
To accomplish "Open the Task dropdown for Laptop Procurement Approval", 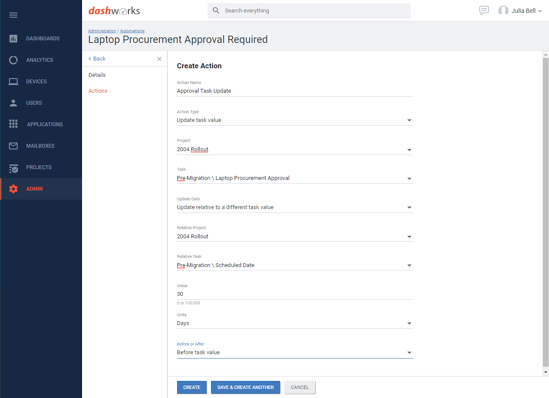I will [294, 178].
